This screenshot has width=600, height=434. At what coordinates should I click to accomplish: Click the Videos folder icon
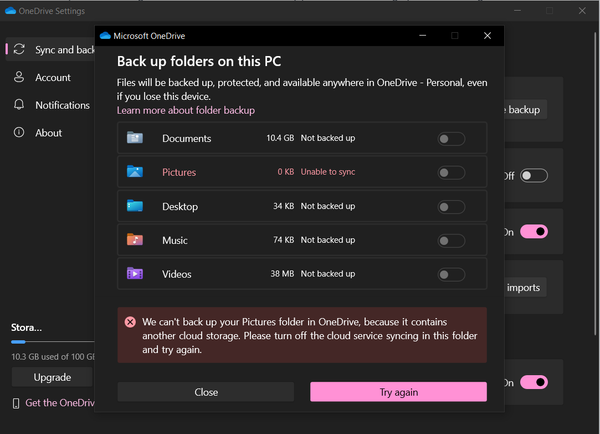135,274
